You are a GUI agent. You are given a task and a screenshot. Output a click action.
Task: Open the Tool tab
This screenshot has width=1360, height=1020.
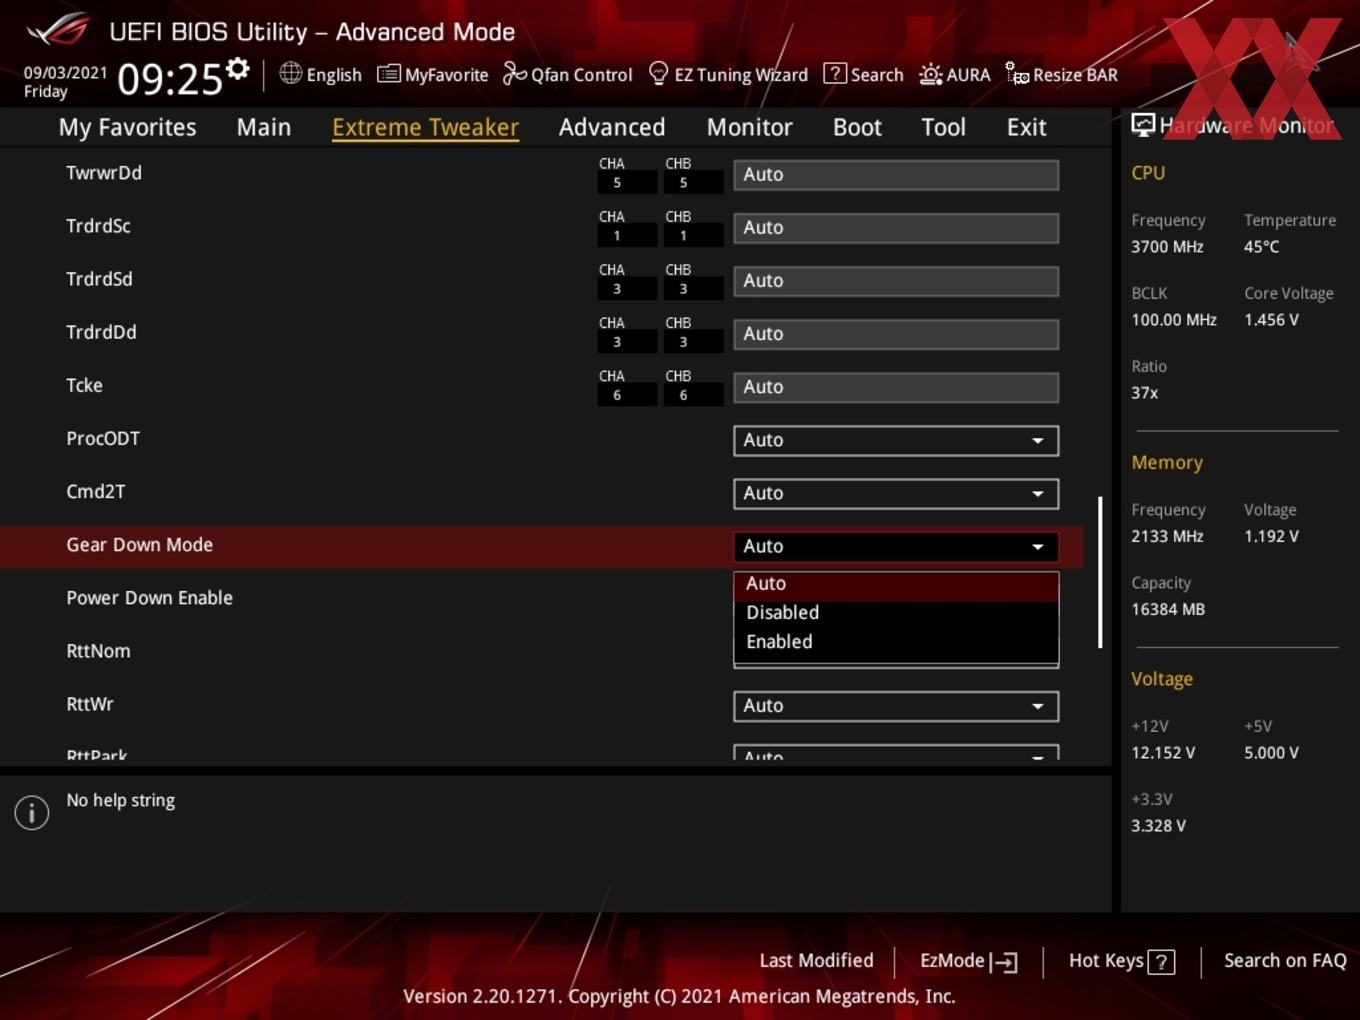(943, 127)
